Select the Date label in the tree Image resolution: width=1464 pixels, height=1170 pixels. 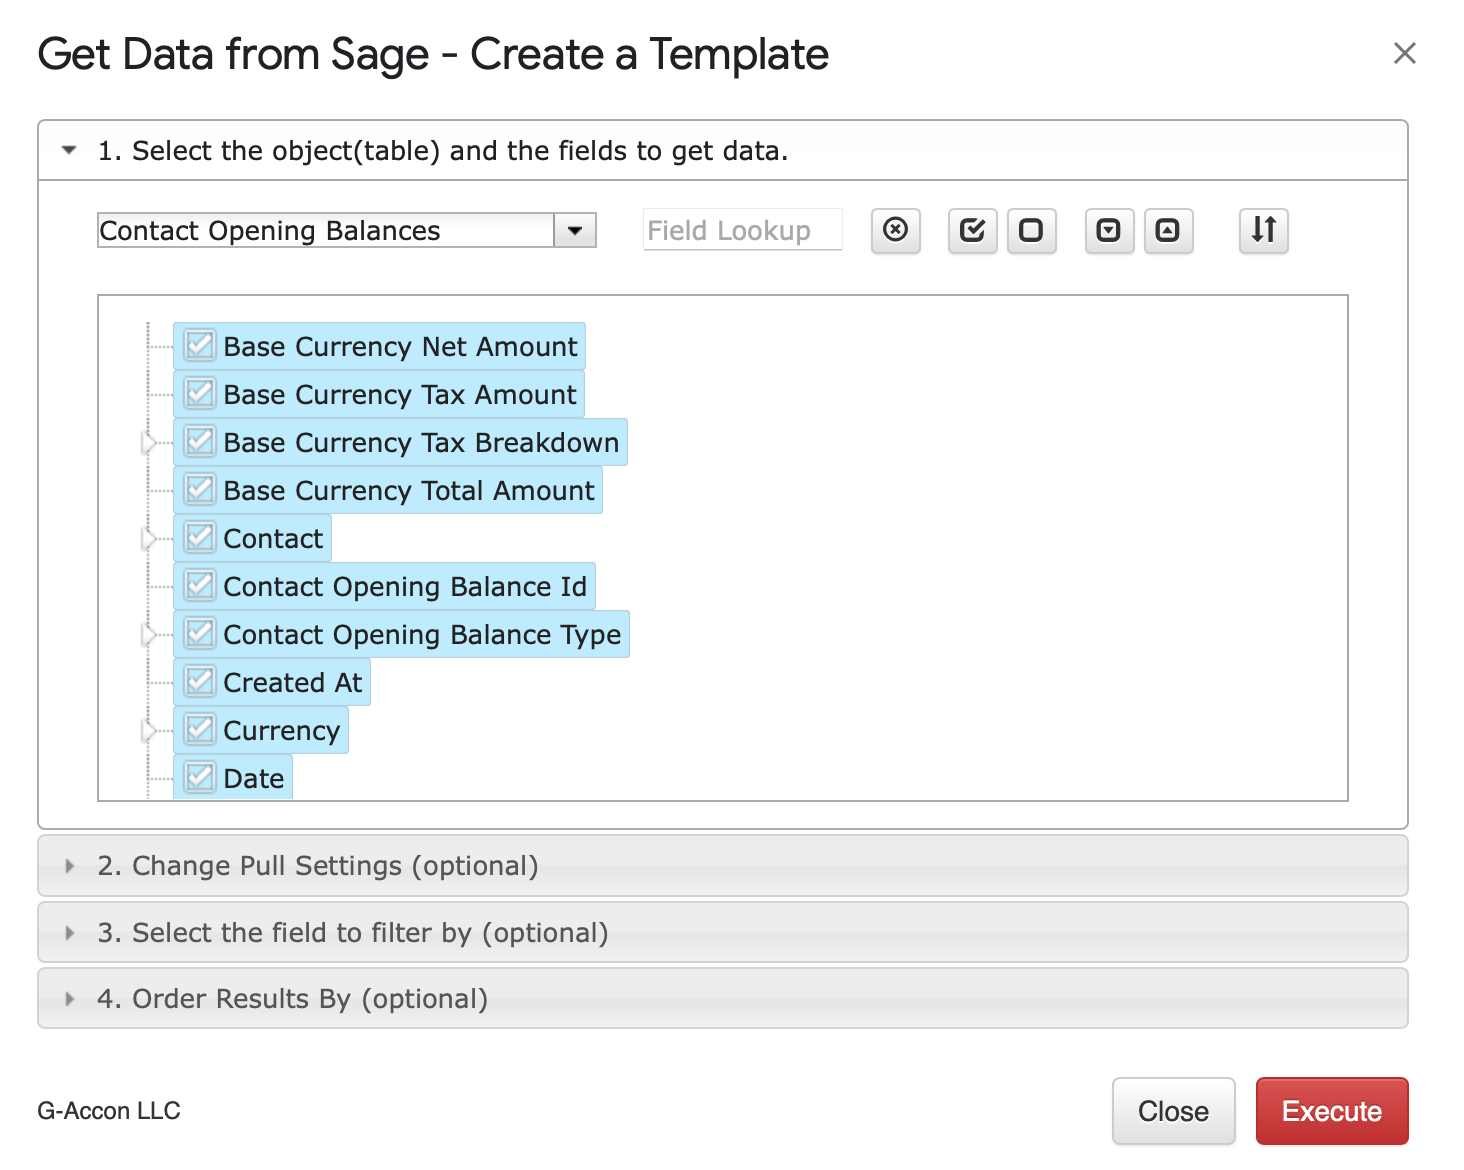pos(254,779)
